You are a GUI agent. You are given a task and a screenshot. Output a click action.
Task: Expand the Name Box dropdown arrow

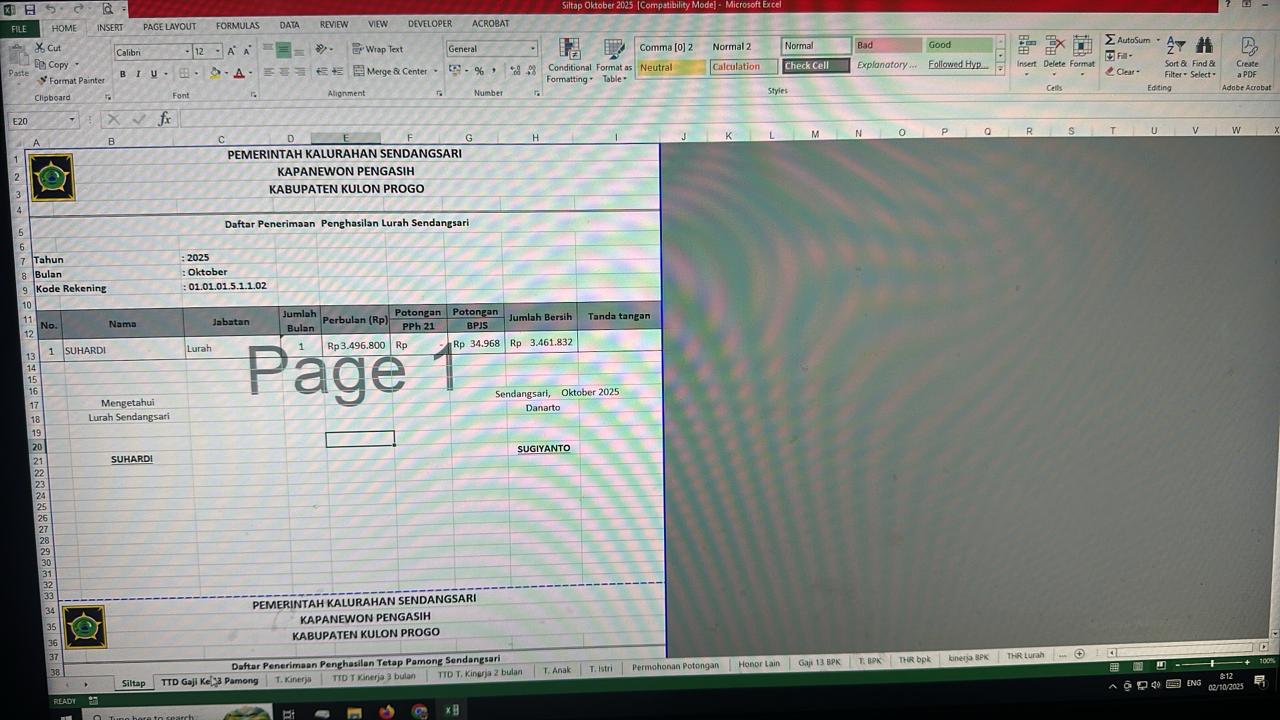tap(72, 120)
